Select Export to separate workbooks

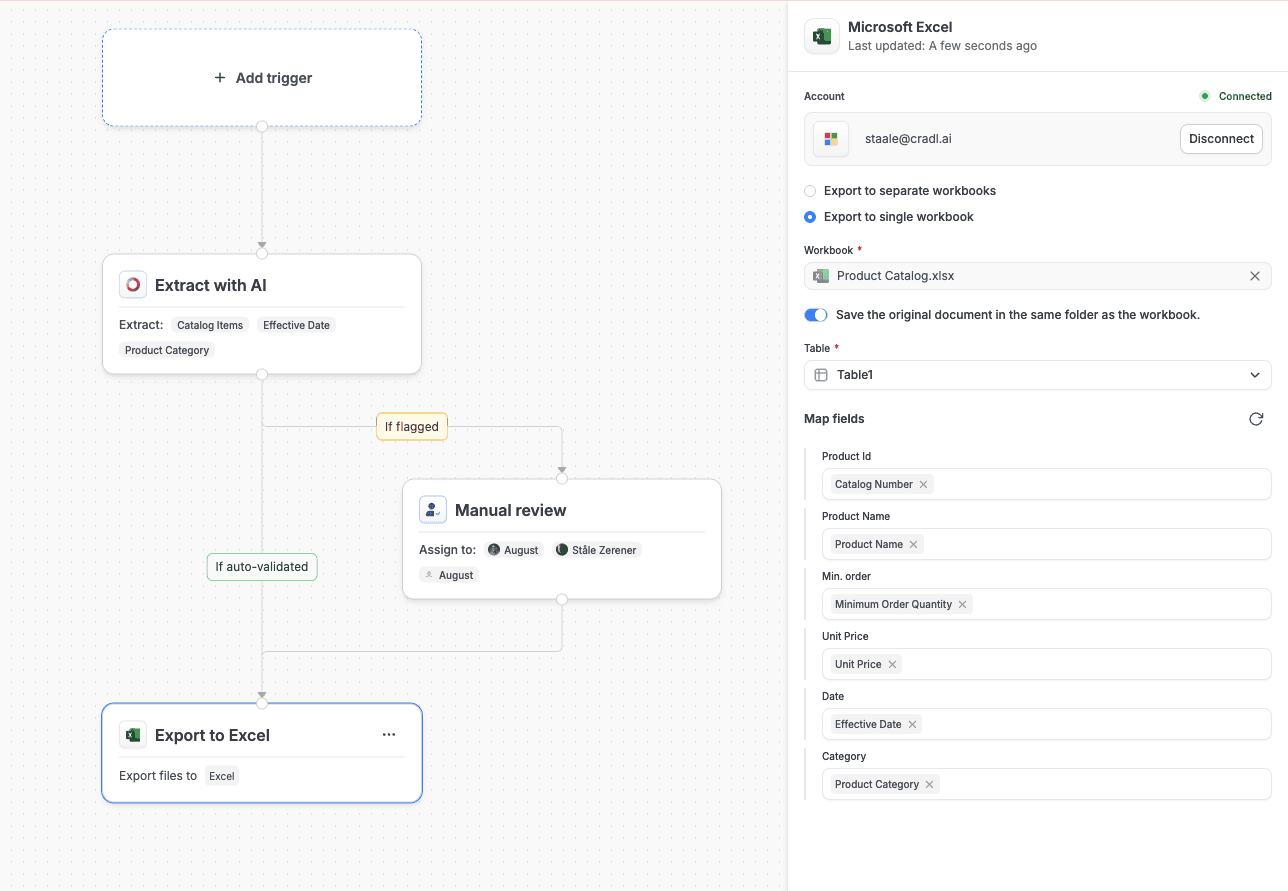[810, 191]
